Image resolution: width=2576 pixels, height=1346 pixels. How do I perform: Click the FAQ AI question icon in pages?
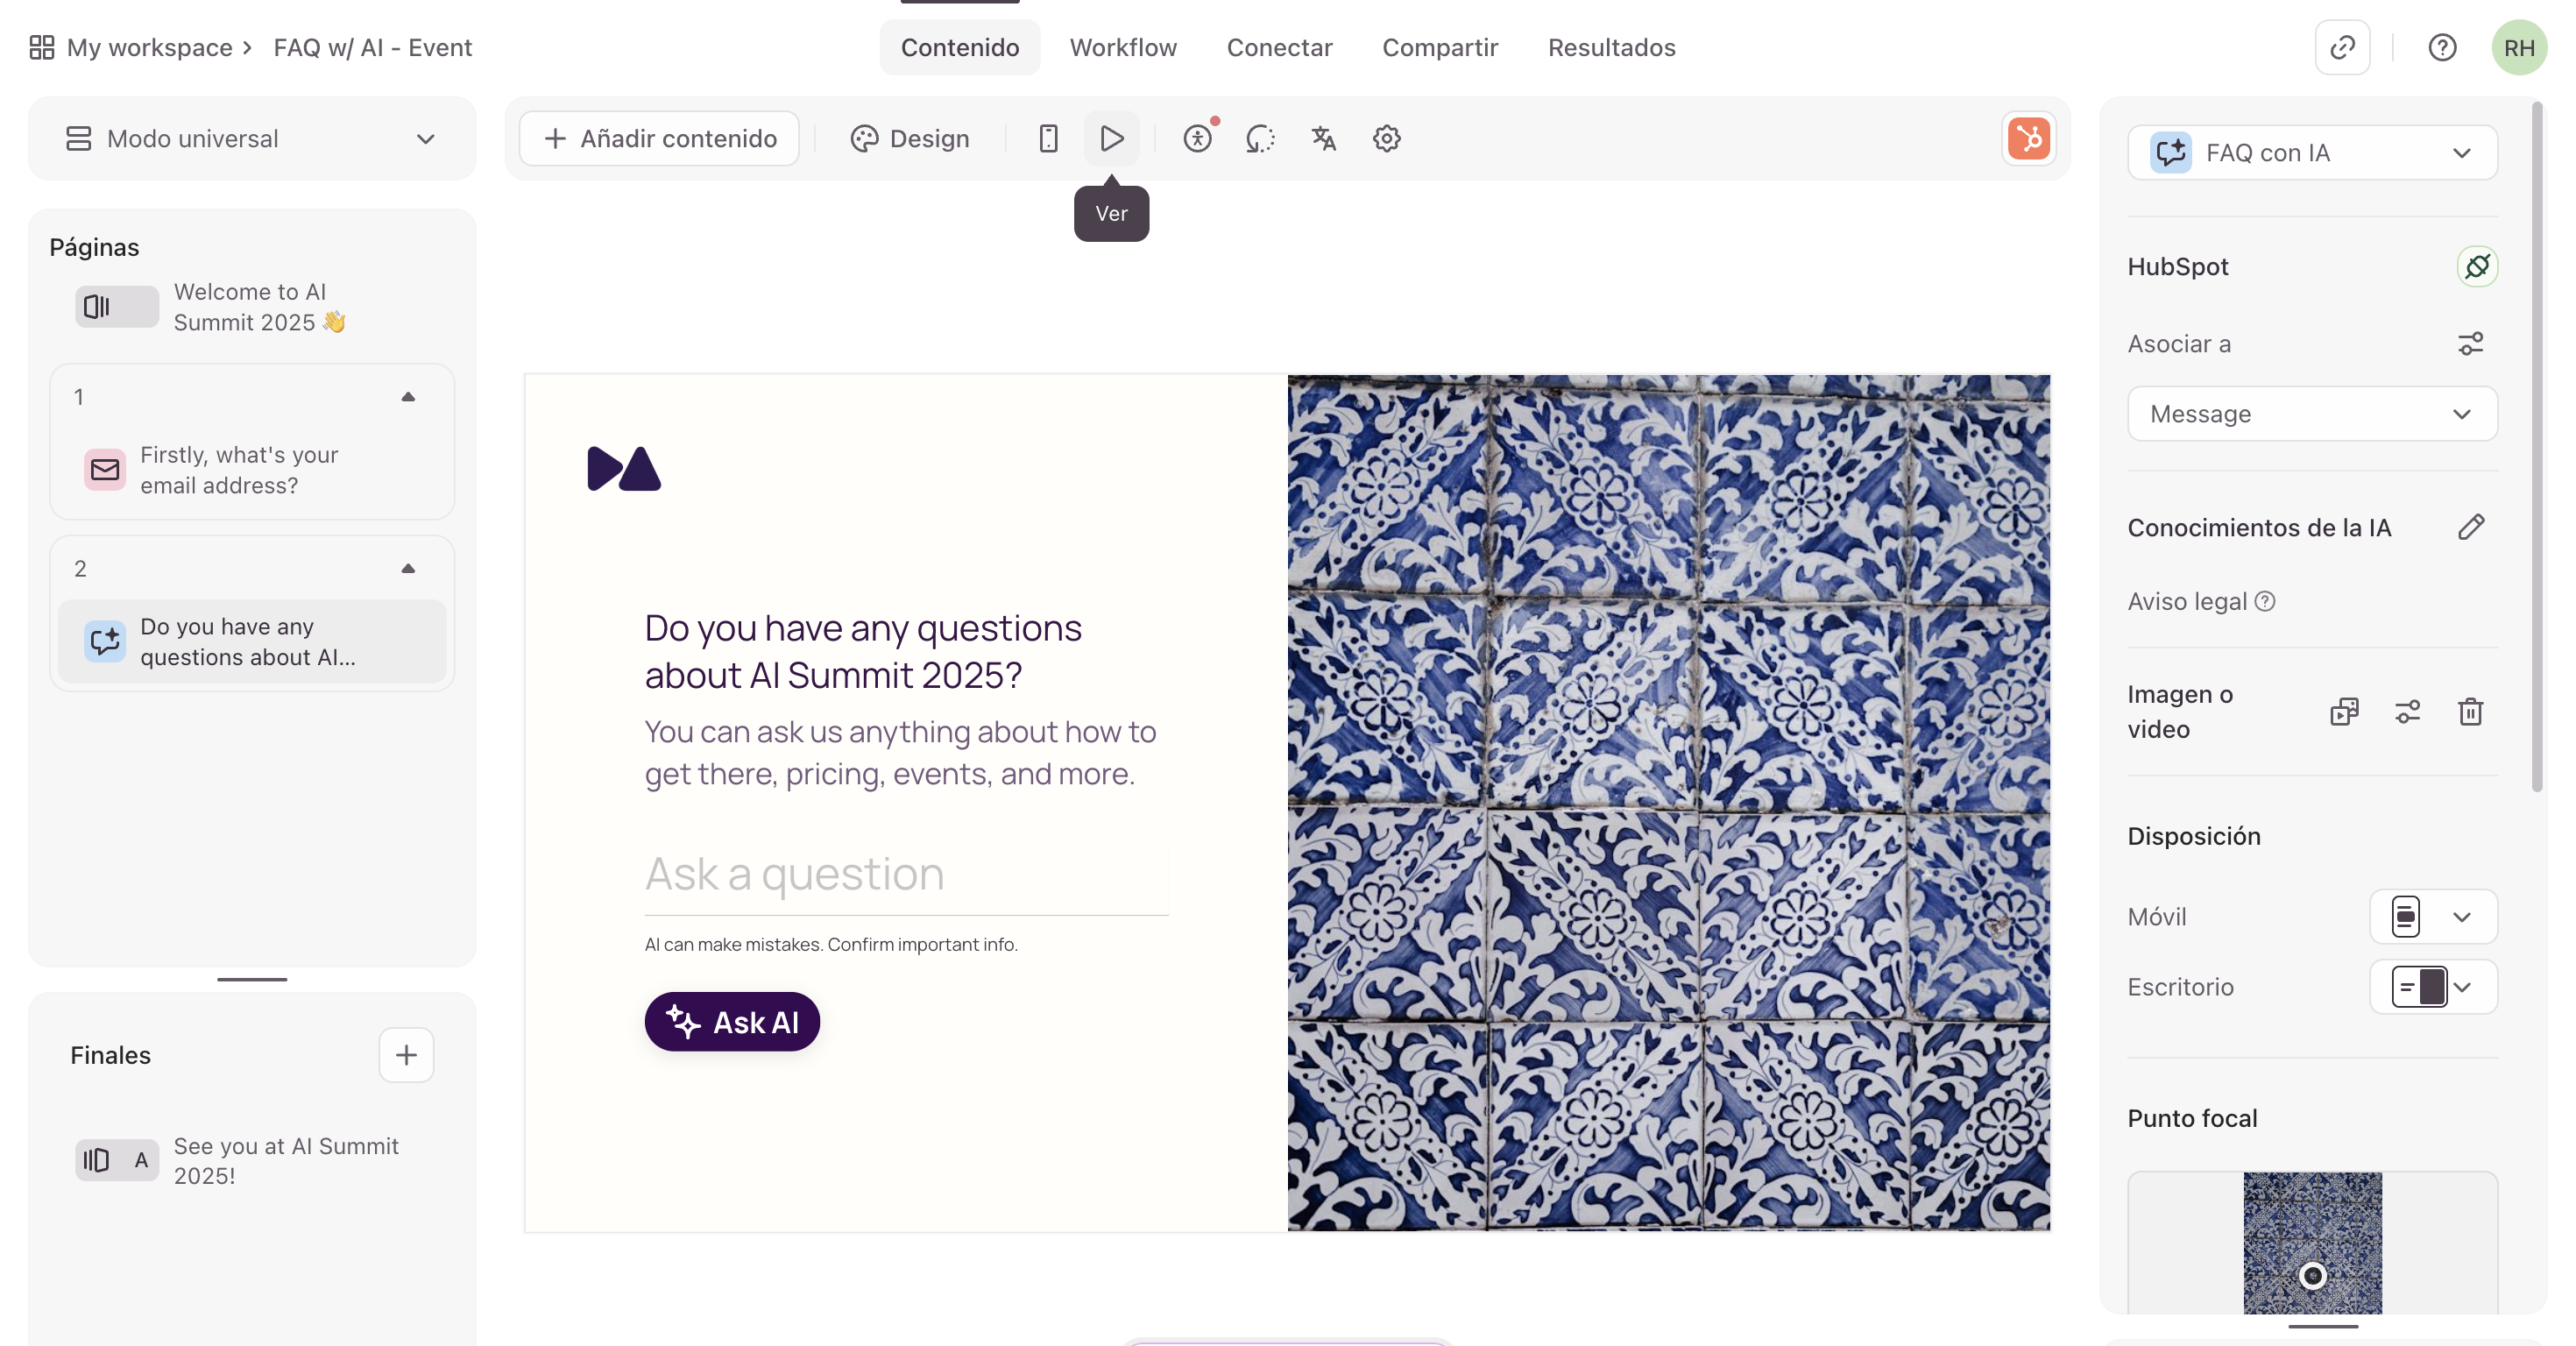pyautogui.click(x=104, y=641)
